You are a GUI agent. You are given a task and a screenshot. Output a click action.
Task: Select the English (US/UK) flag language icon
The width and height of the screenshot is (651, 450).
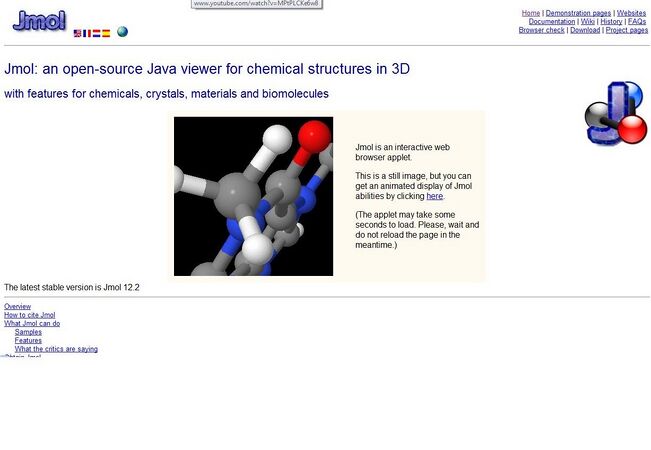tap(77, 33)
